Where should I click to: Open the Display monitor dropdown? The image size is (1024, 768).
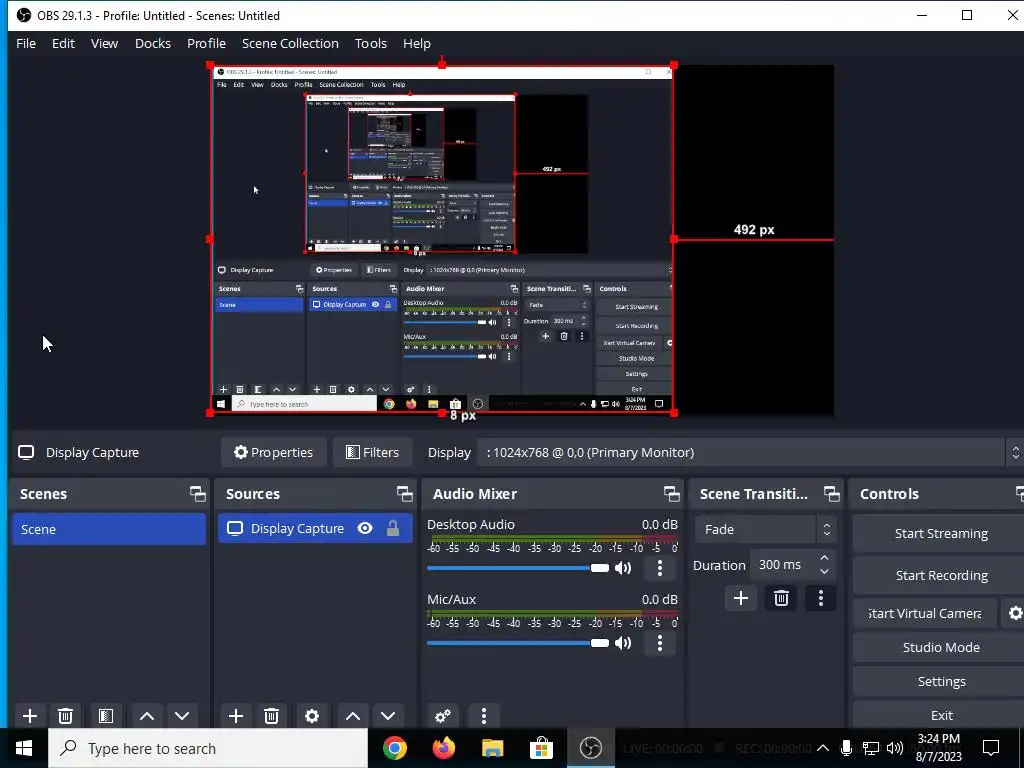(749, 452)
